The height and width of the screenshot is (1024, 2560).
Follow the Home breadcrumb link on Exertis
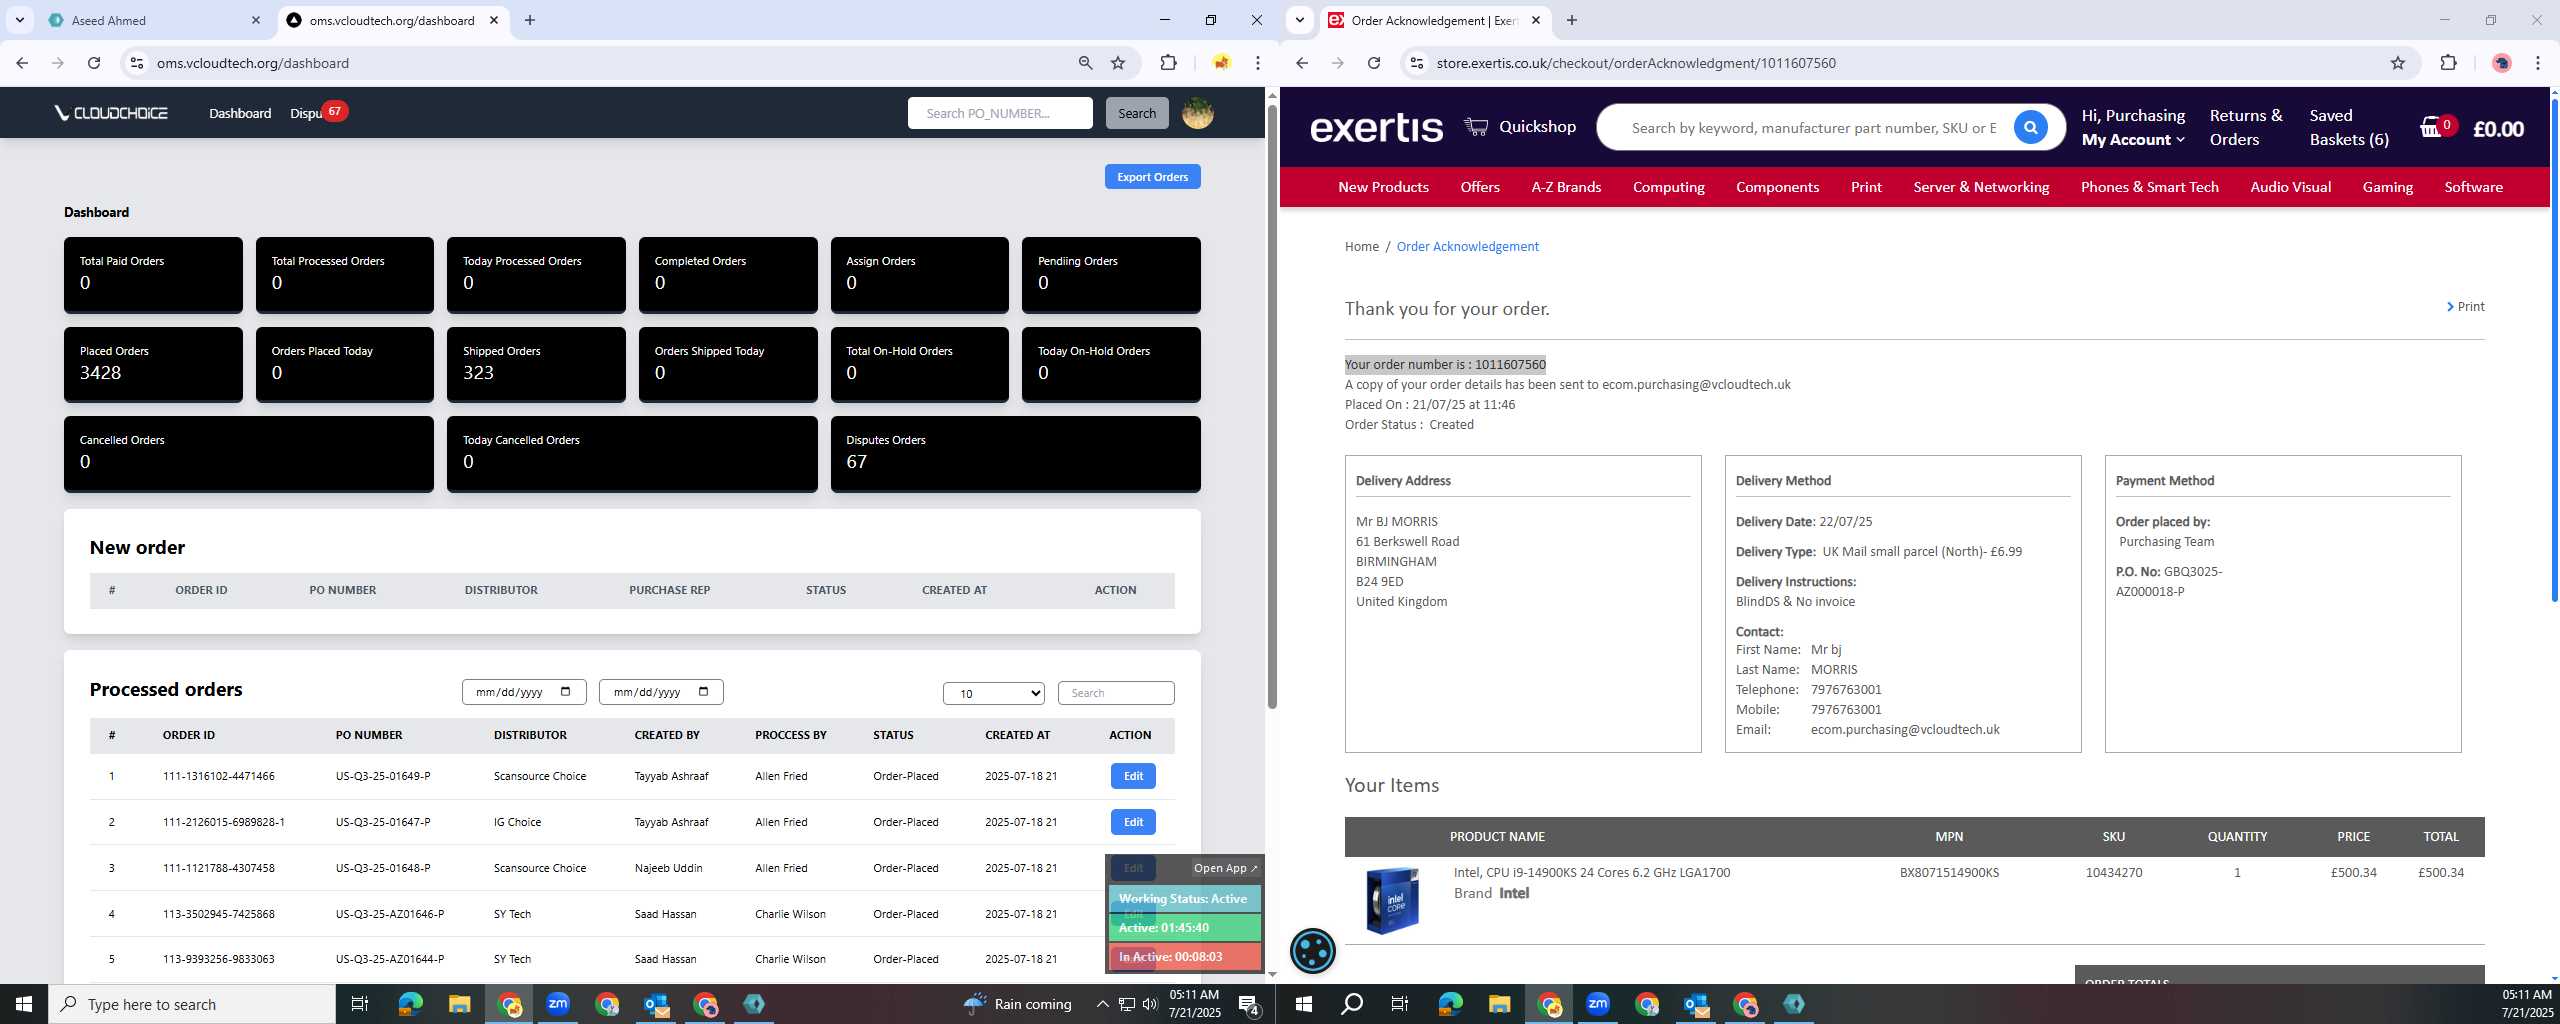click(1361, 247)
